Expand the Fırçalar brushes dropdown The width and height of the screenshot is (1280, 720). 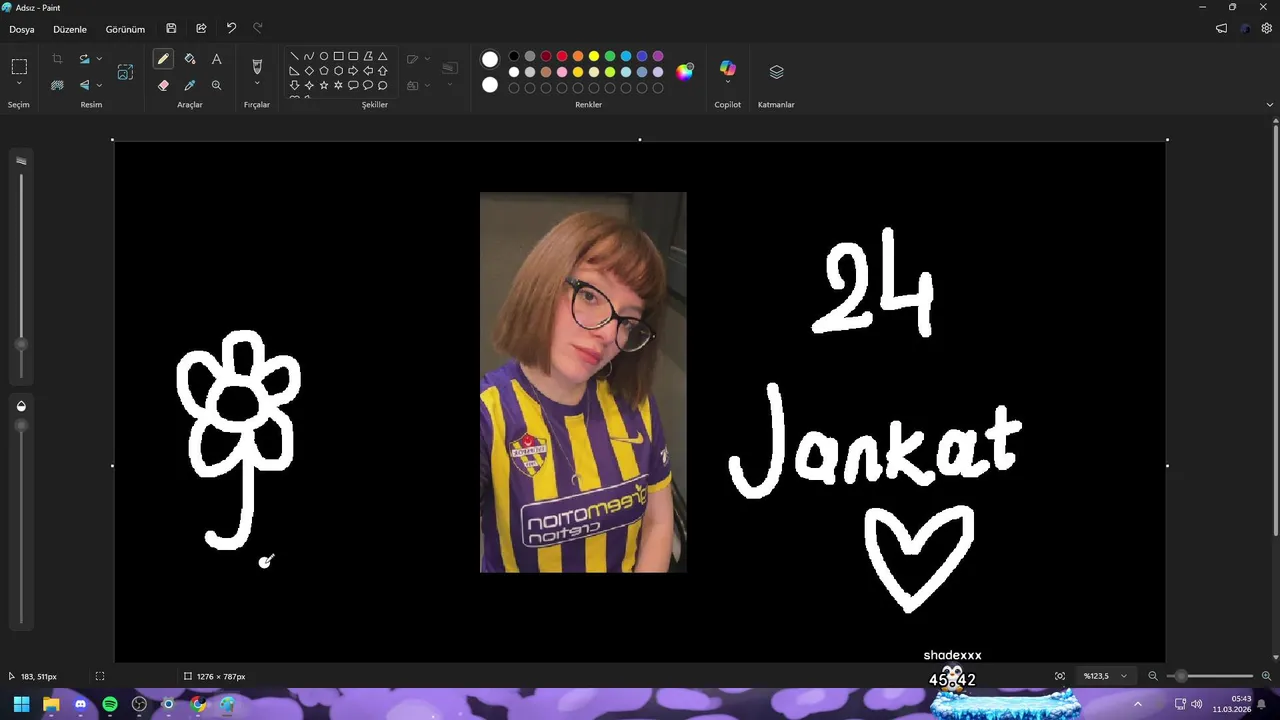tap(257, 84)
